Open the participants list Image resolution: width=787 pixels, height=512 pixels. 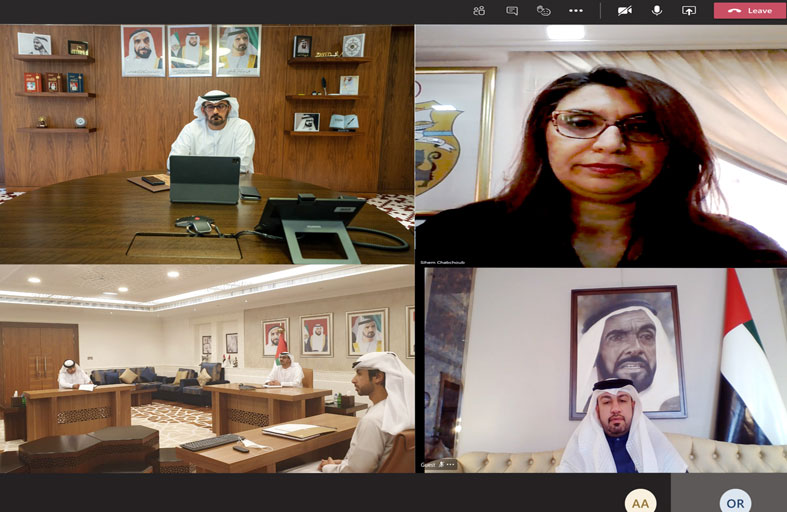[x=479, y=10]
